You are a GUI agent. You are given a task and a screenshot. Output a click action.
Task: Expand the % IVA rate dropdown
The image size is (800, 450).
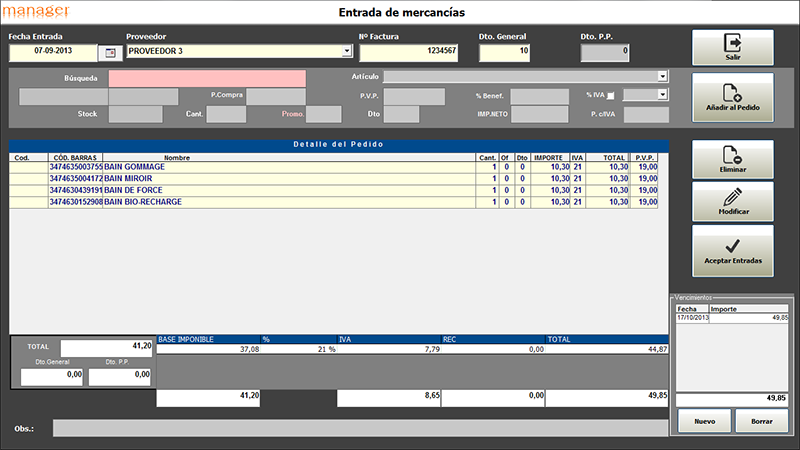pos(662,95)
